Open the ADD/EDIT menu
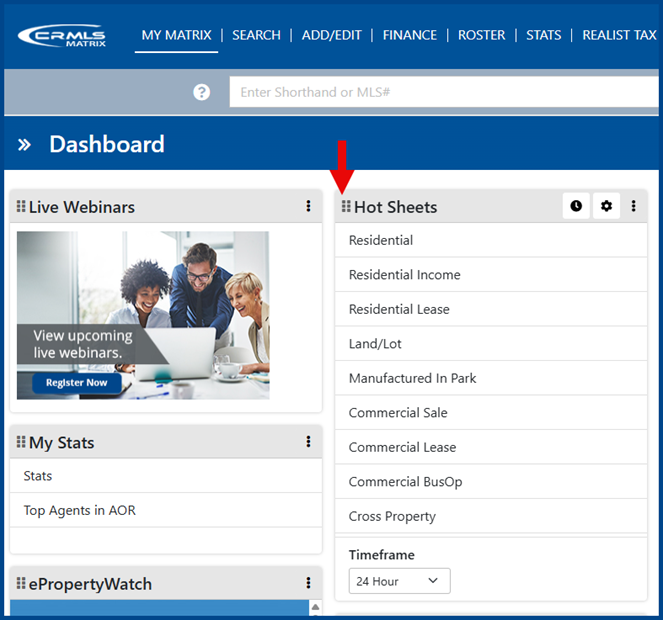Image resolution: width=663 pixels, height=620 pixels. click(332, 35)
